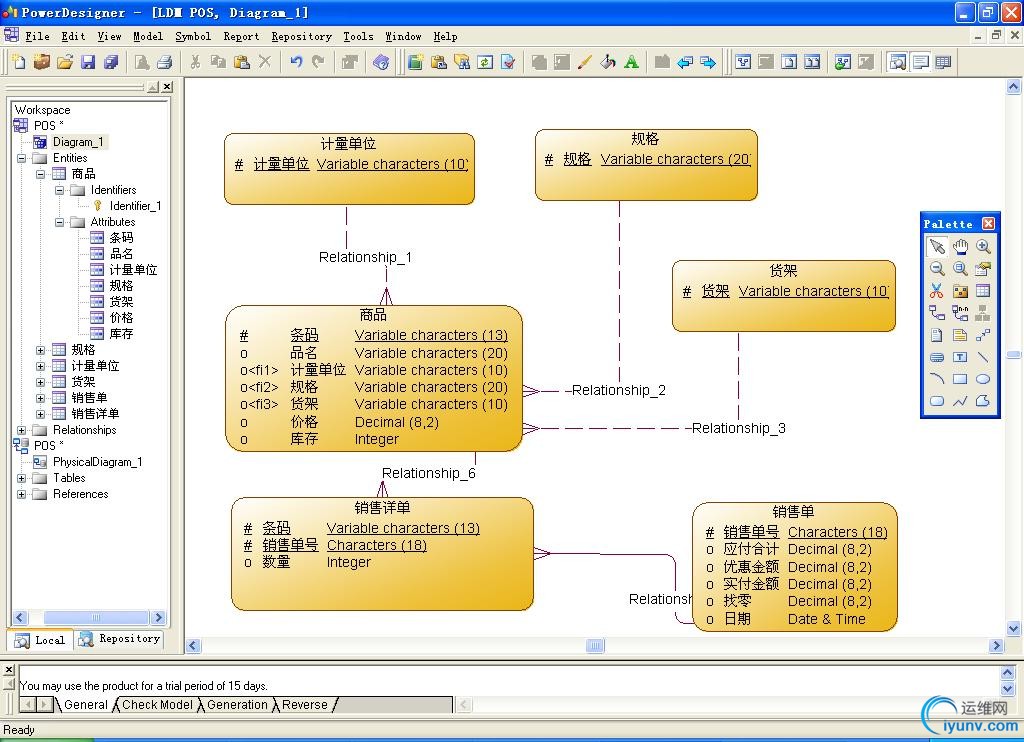Click the Print toolbar icon
The image size is (1024, 742).
pos(165,62)
